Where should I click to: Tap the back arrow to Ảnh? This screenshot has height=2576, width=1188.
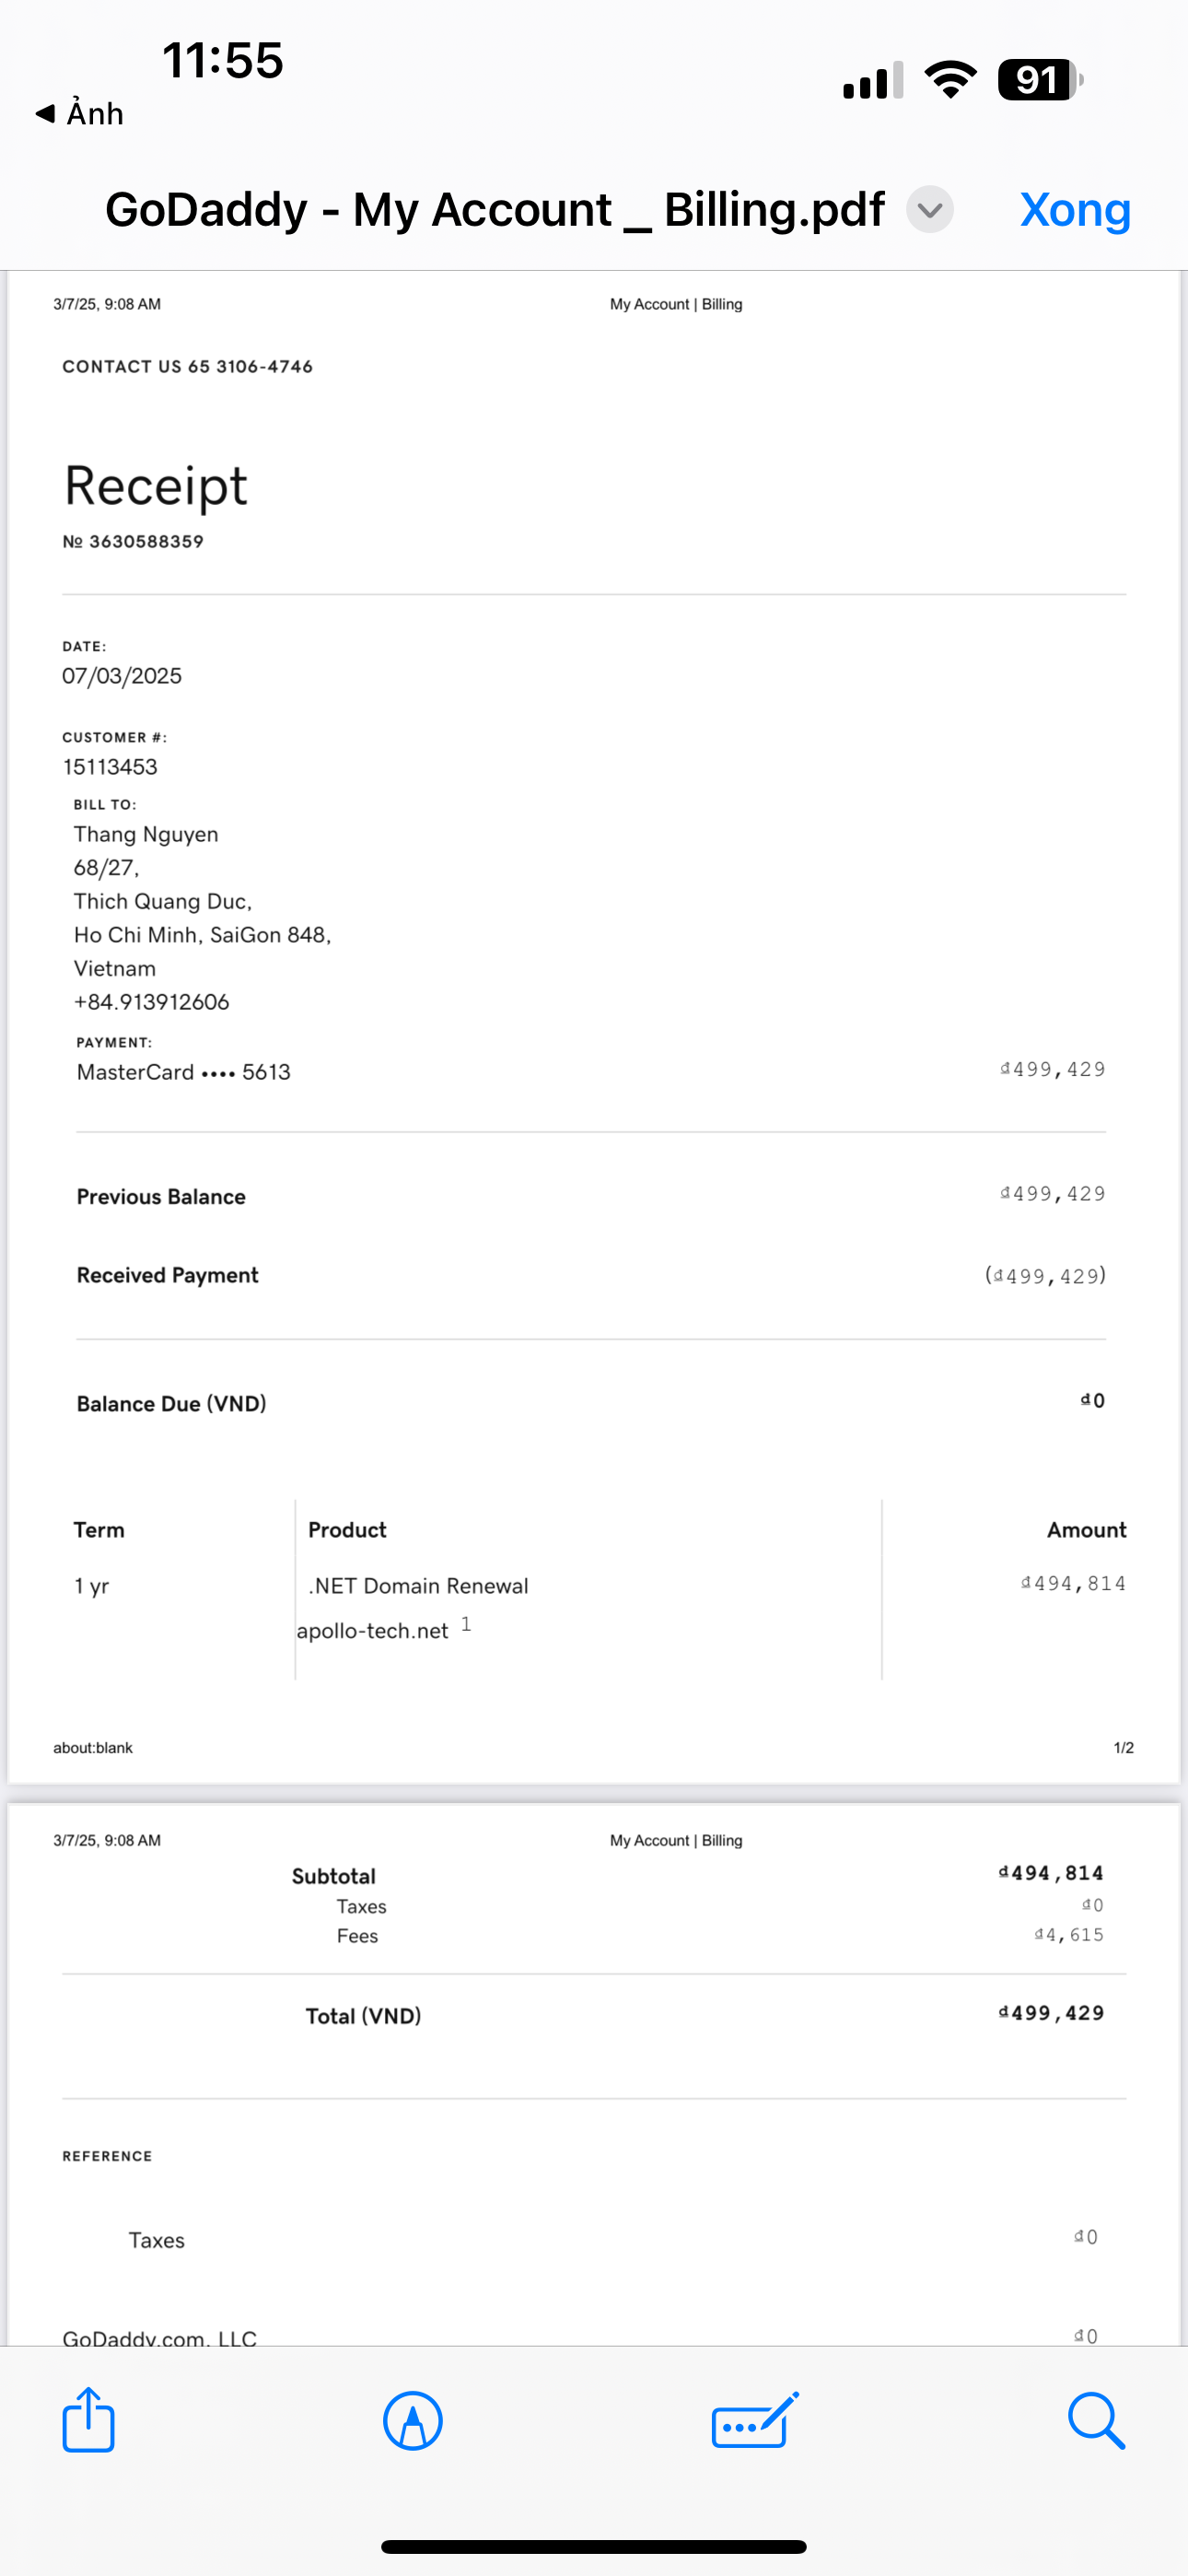[x=79, y=114]
